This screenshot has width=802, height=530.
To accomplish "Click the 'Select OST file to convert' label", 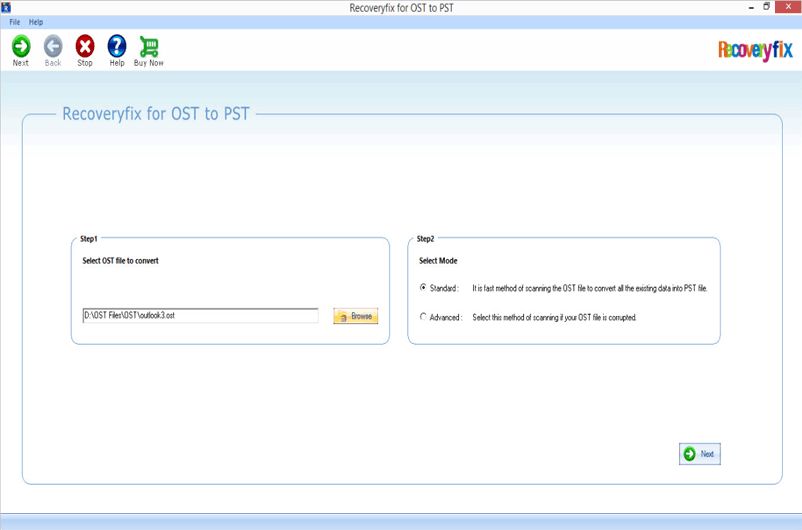I will point(121,260).
